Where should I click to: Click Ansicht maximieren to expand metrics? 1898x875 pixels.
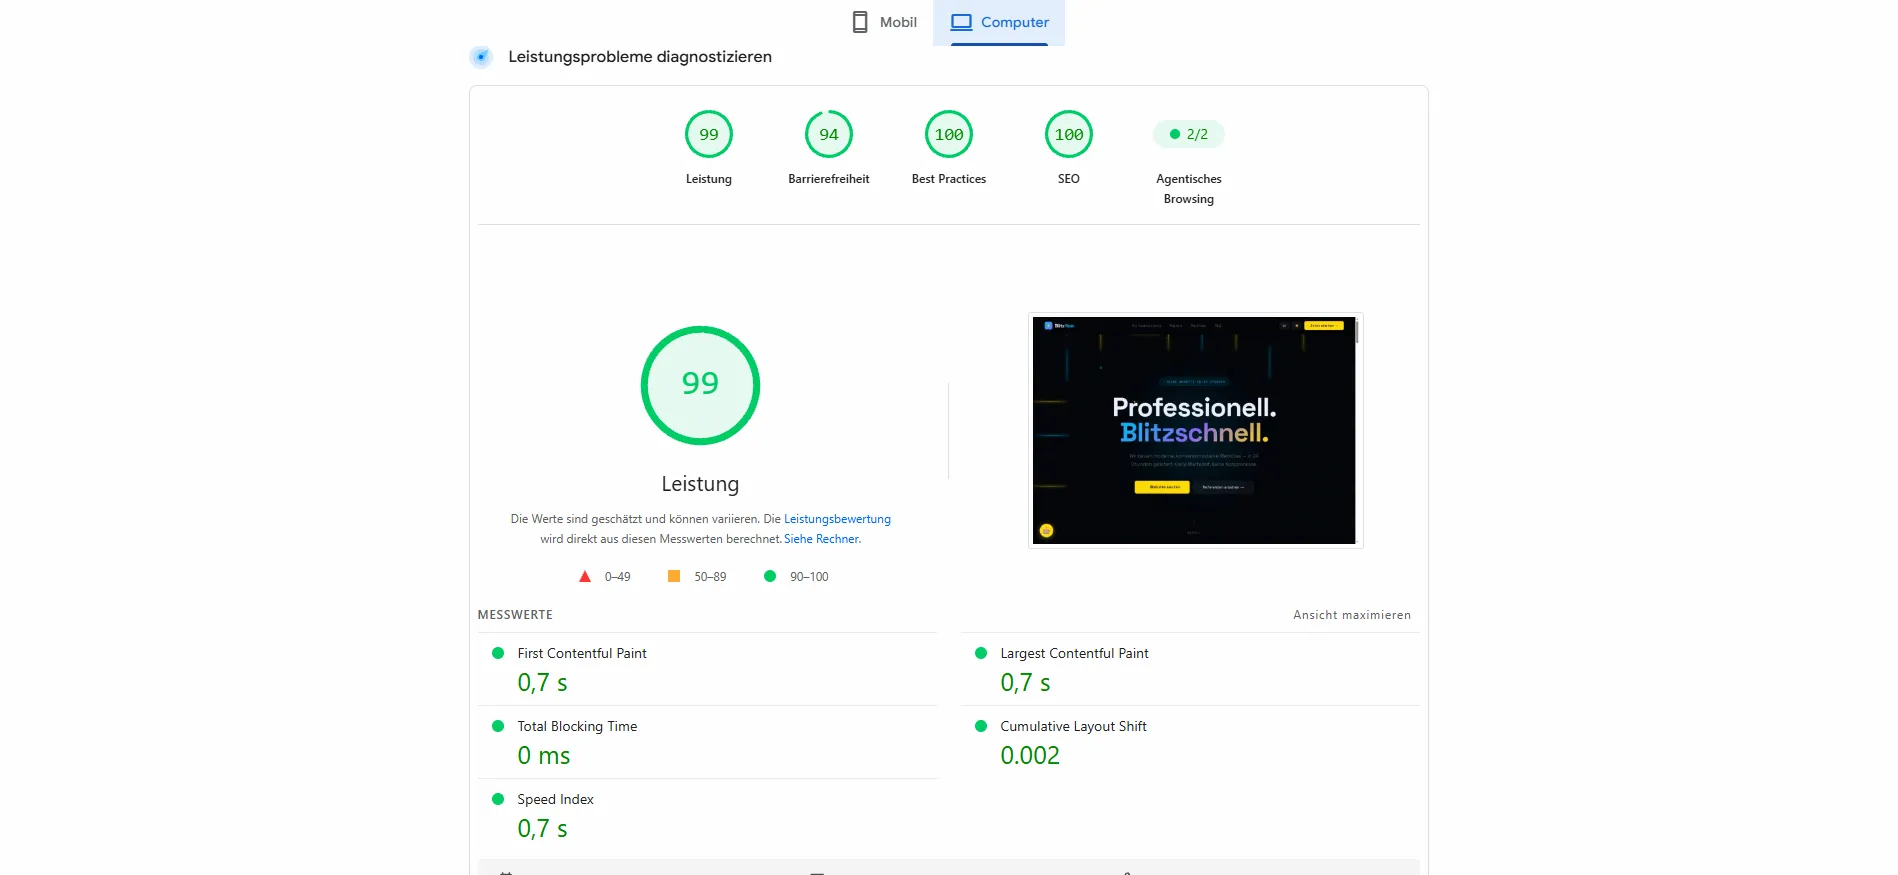tap(1352, 615)
